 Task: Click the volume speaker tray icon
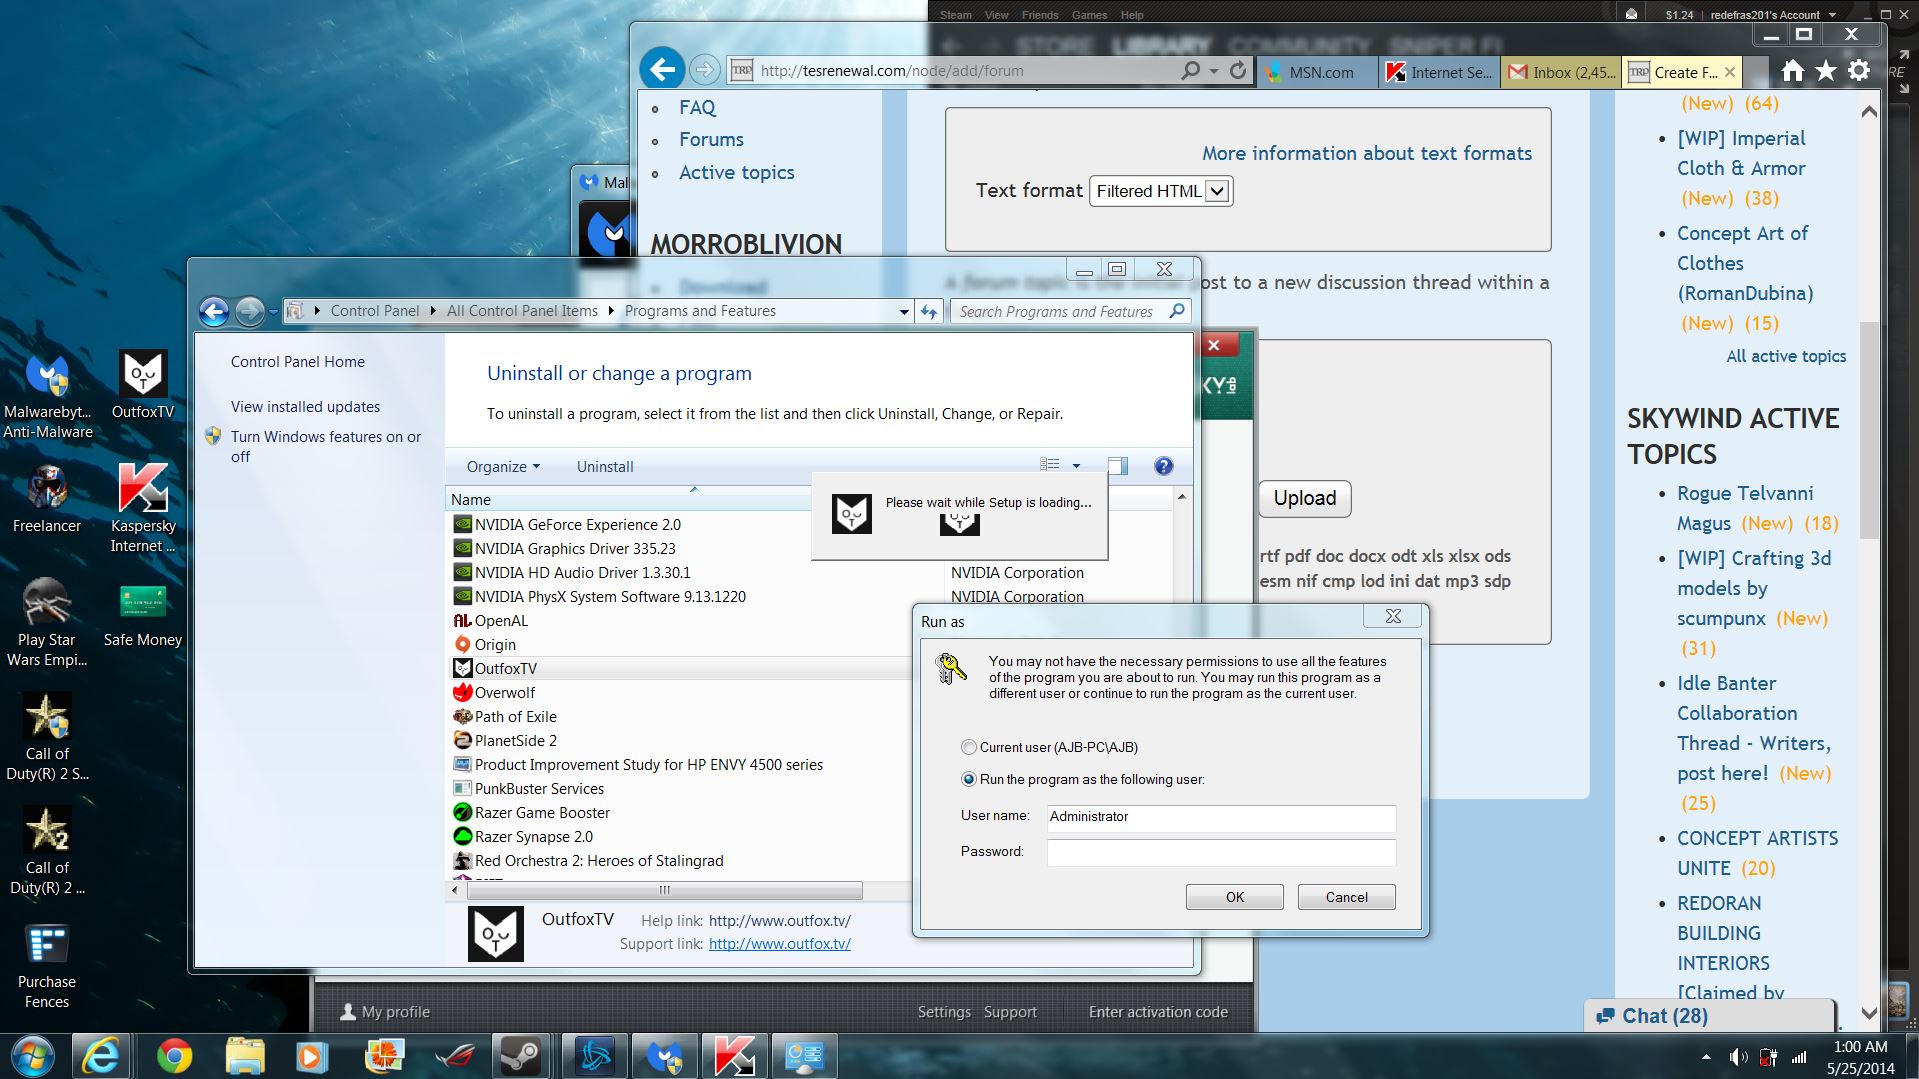pos(1738,1057)
